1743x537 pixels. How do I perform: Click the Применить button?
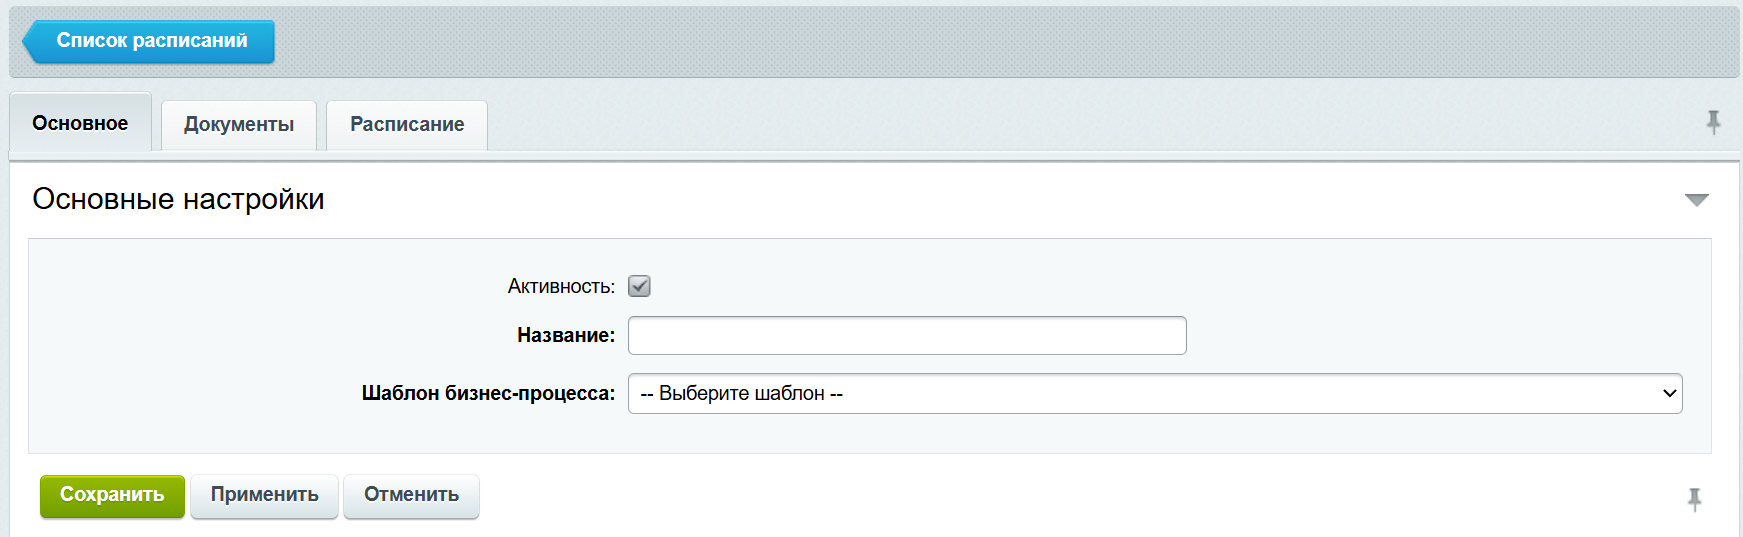tap(265, 495)
